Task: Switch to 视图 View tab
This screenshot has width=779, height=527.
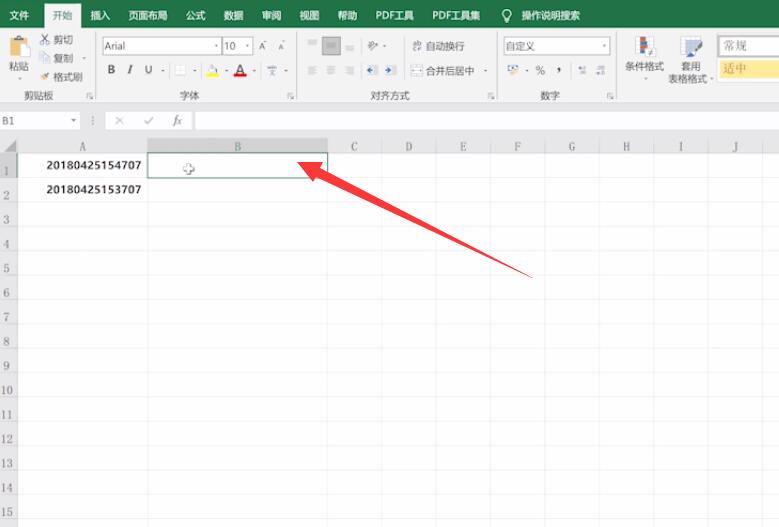Action: 309,15
